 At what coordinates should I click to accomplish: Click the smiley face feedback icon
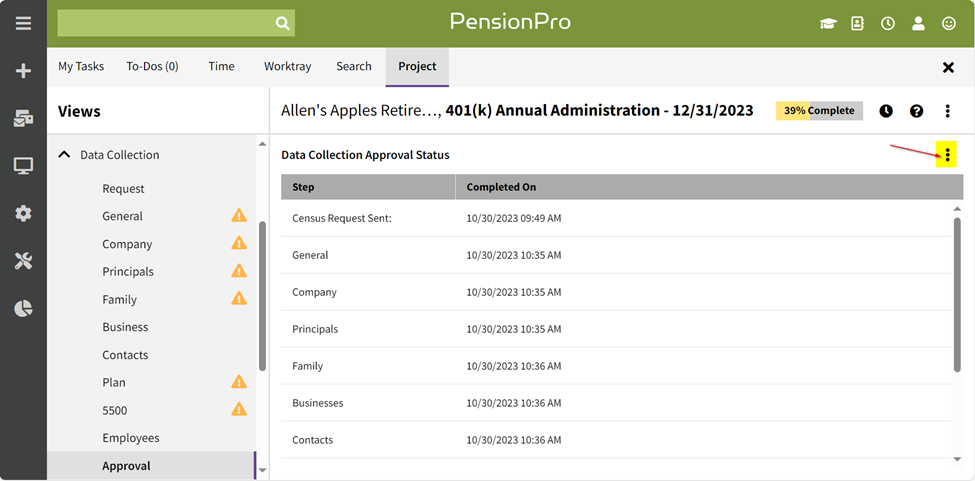pyautogui.click(x=948, y=24)
